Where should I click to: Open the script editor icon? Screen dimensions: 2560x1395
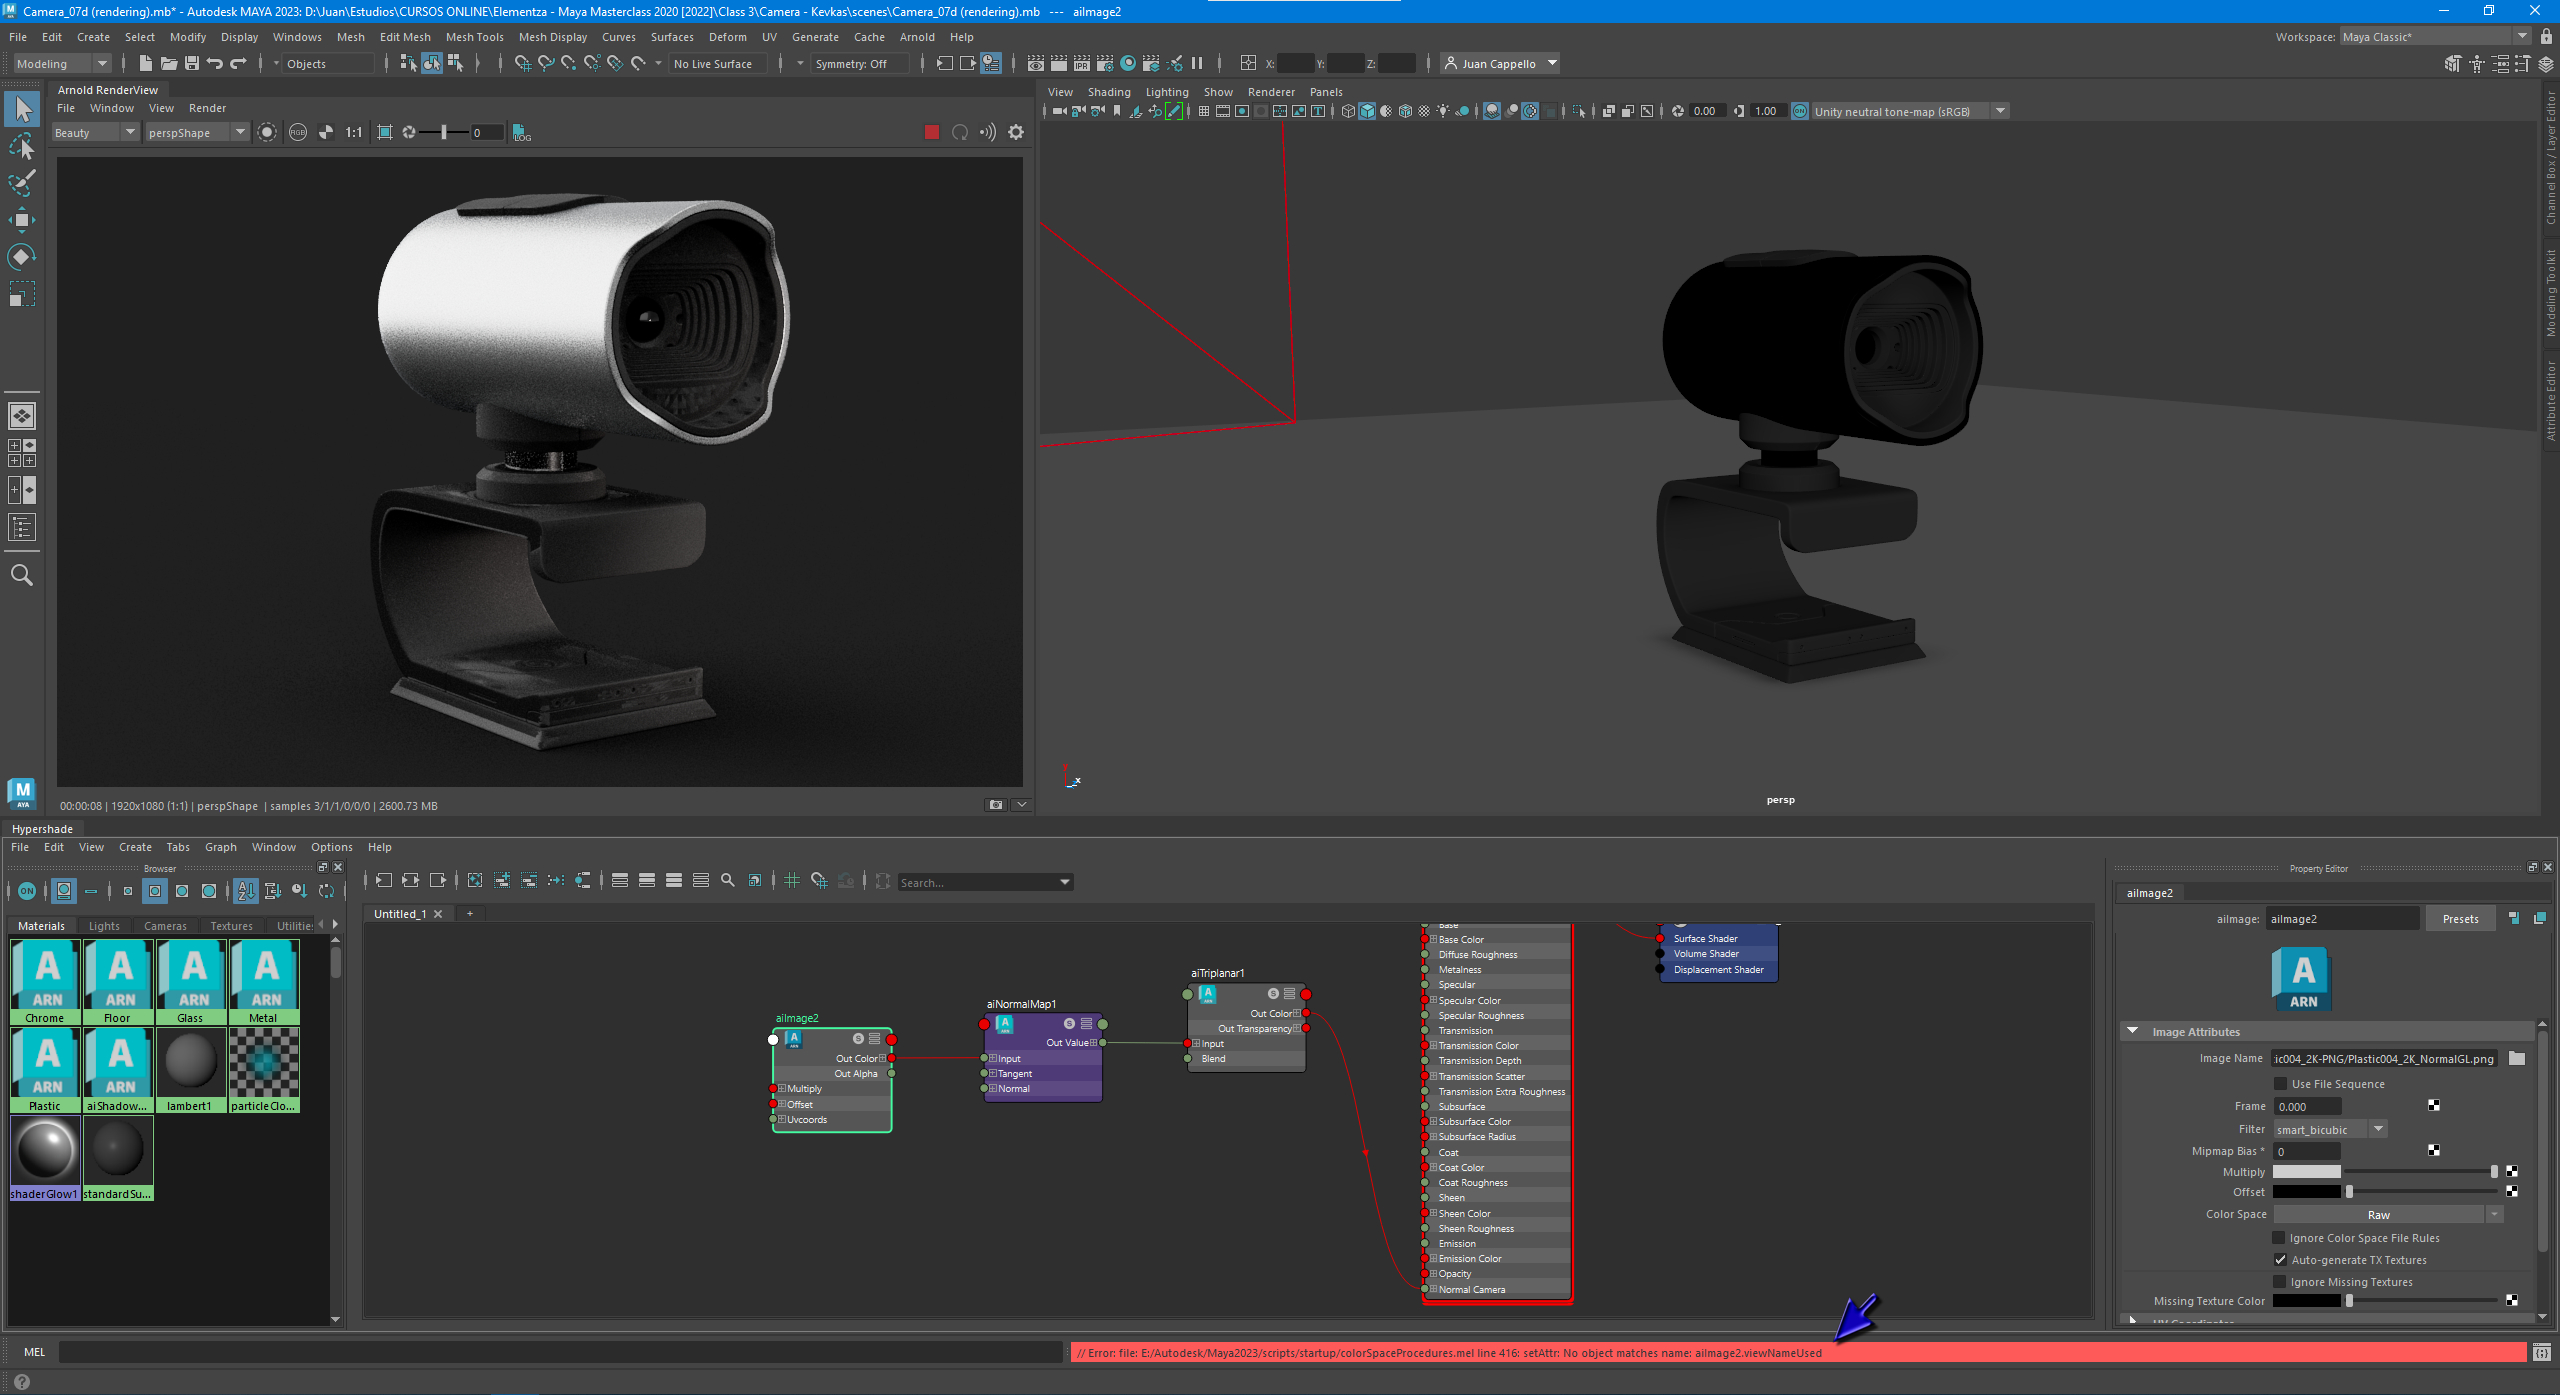click(x=2541, y=1352)
